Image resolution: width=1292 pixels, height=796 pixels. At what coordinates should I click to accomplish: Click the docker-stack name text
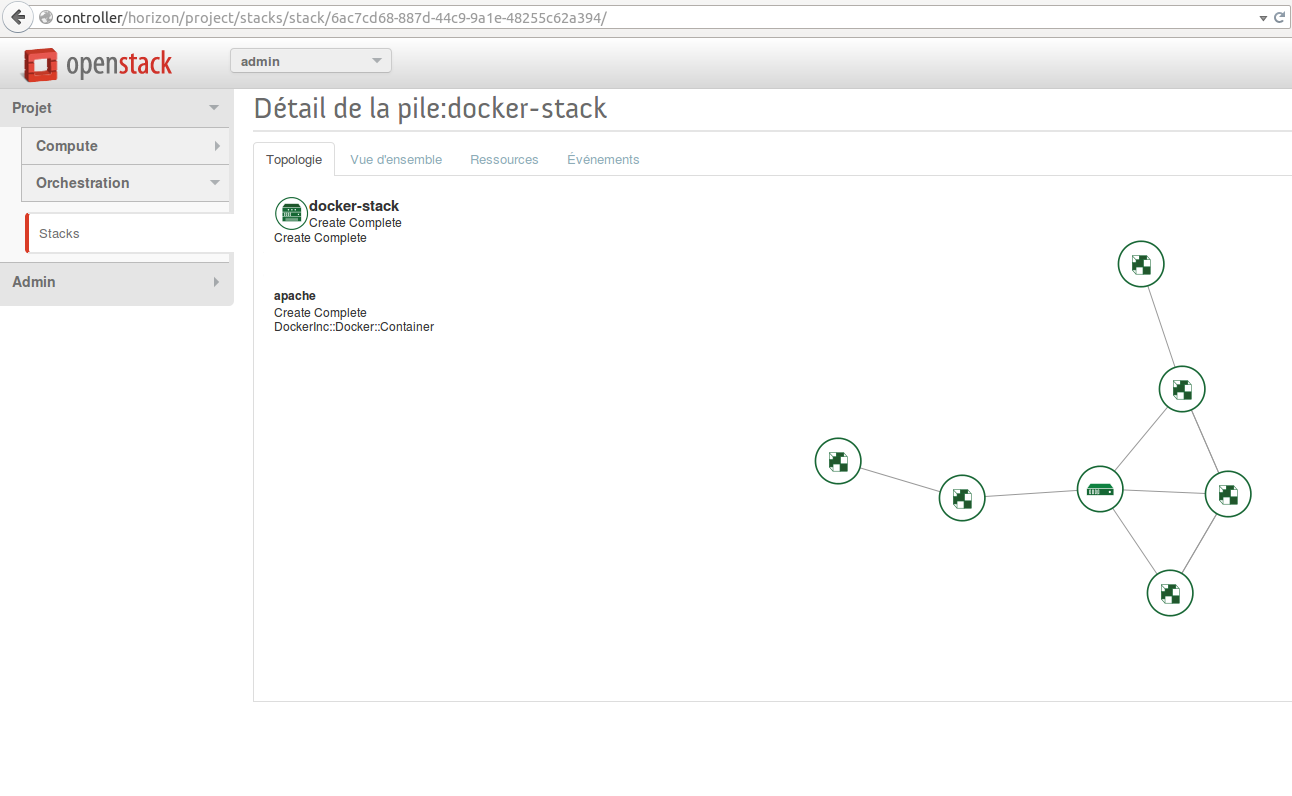pyautogui.click(x=354, y=206)
